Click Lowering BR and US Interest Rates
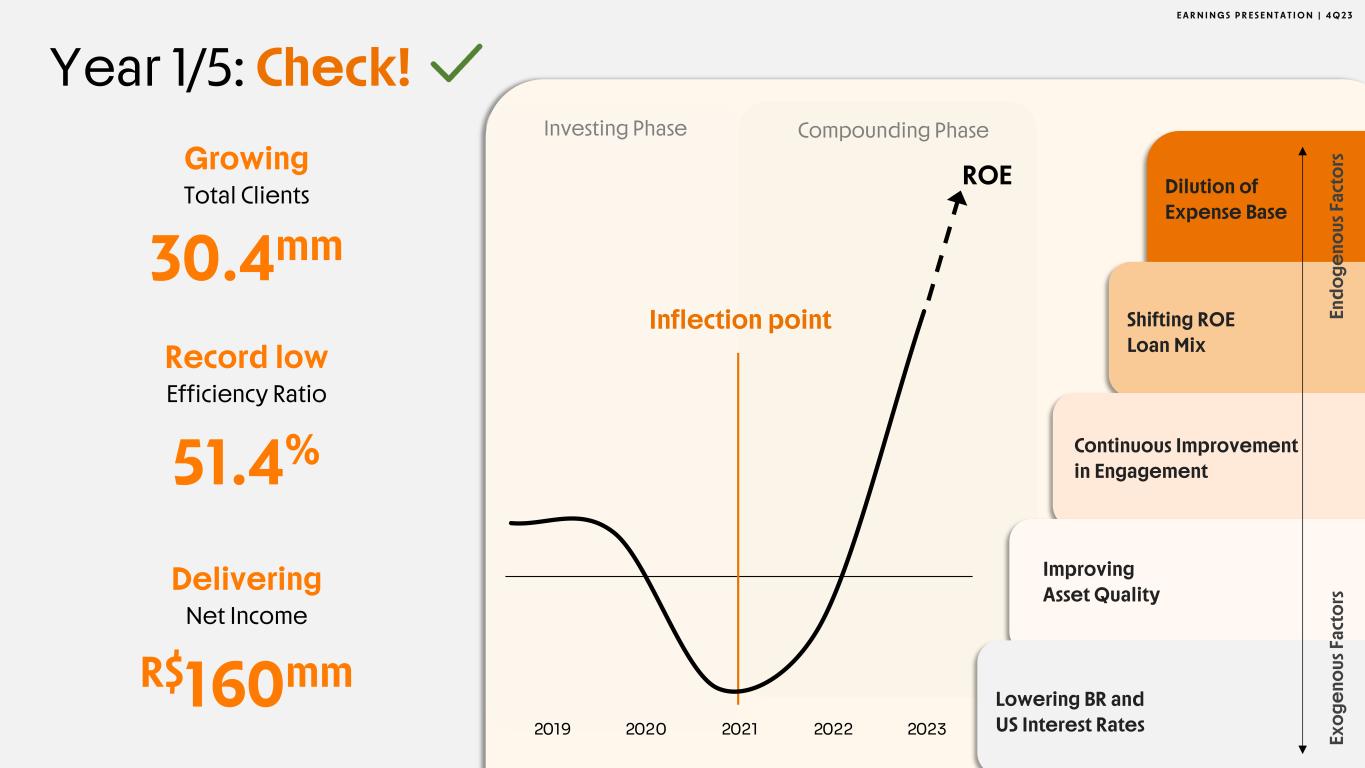Image resolution: width=1365 pixels, height=768 pixels. (x=1069, y=711)
